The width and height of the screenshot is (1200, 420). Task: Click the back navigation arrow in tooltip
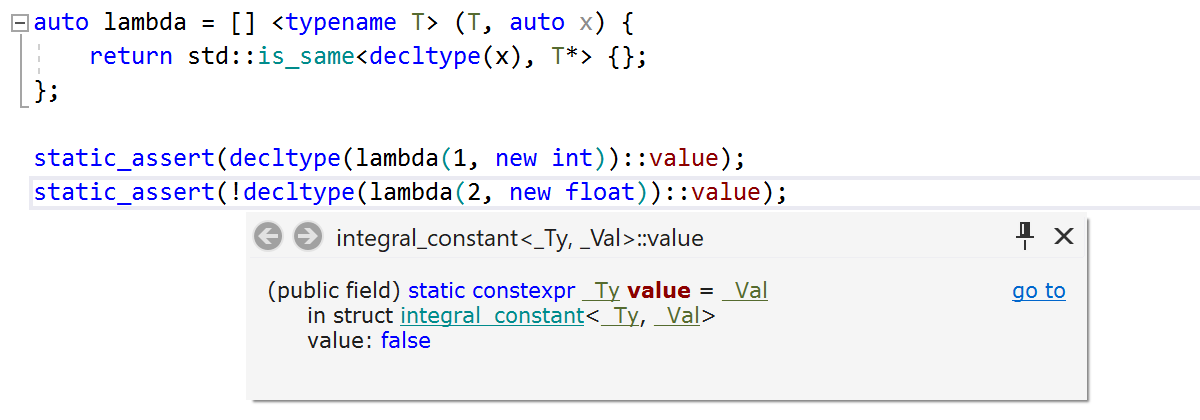pos(268,237)
